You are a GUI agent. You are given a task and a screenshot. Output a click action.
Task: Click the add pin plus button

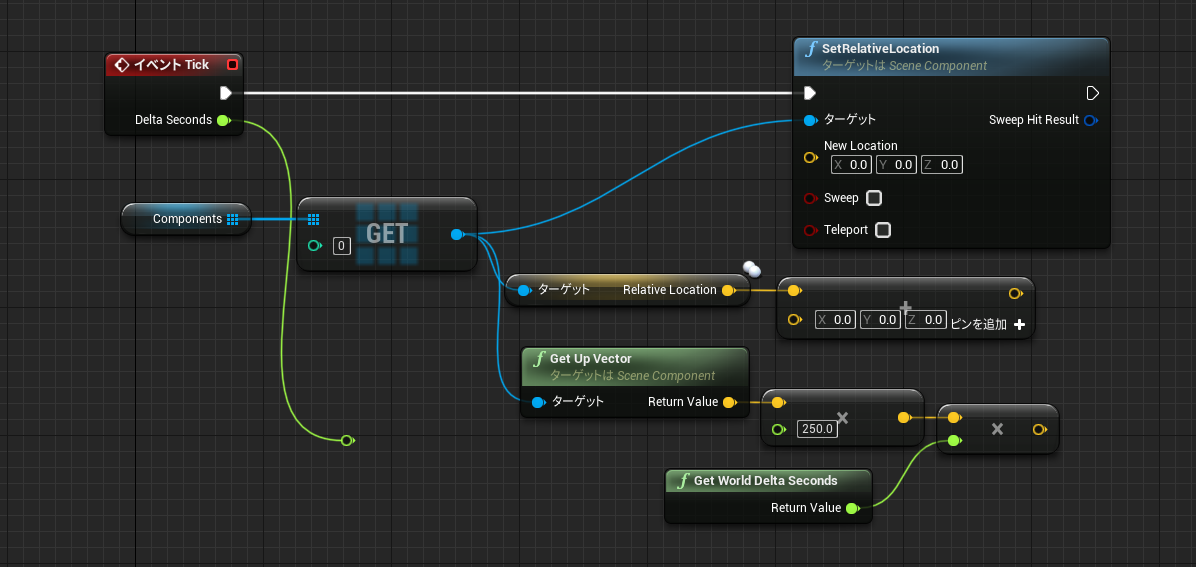tap(1020, 324)
